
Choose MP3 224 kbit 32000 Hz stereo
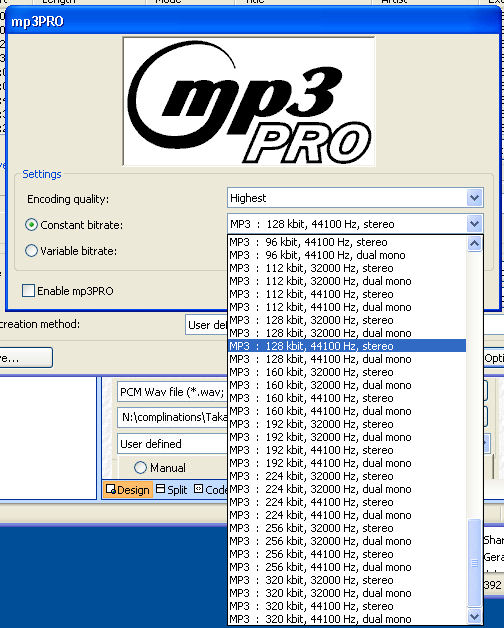click(347, 476)
